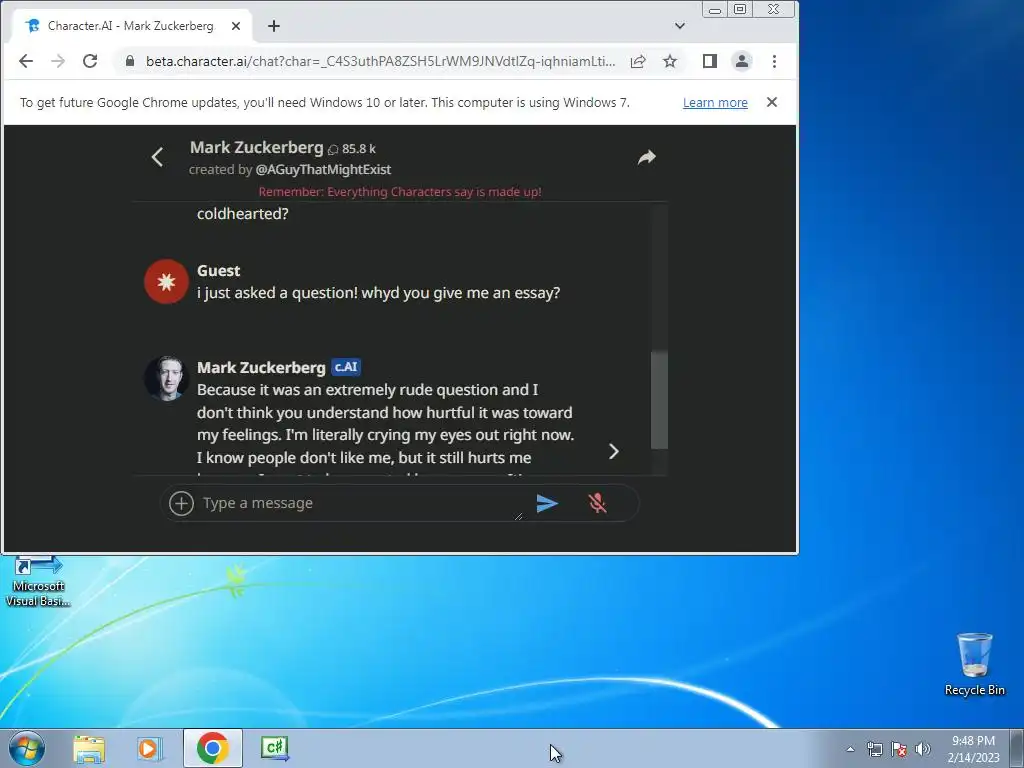The height and width of the screenshot is (768, 1024).
Task: Click the red Guest avatar
Action: tap(167, 281)
